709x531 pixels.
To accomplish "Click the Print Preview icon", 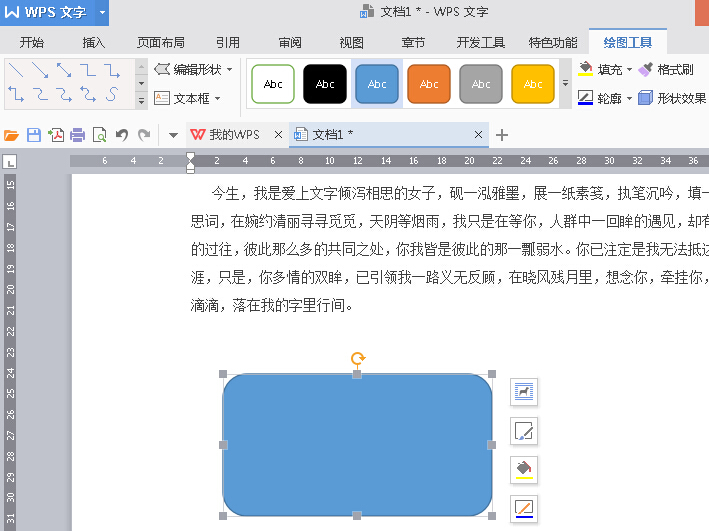I will point(99,135).
